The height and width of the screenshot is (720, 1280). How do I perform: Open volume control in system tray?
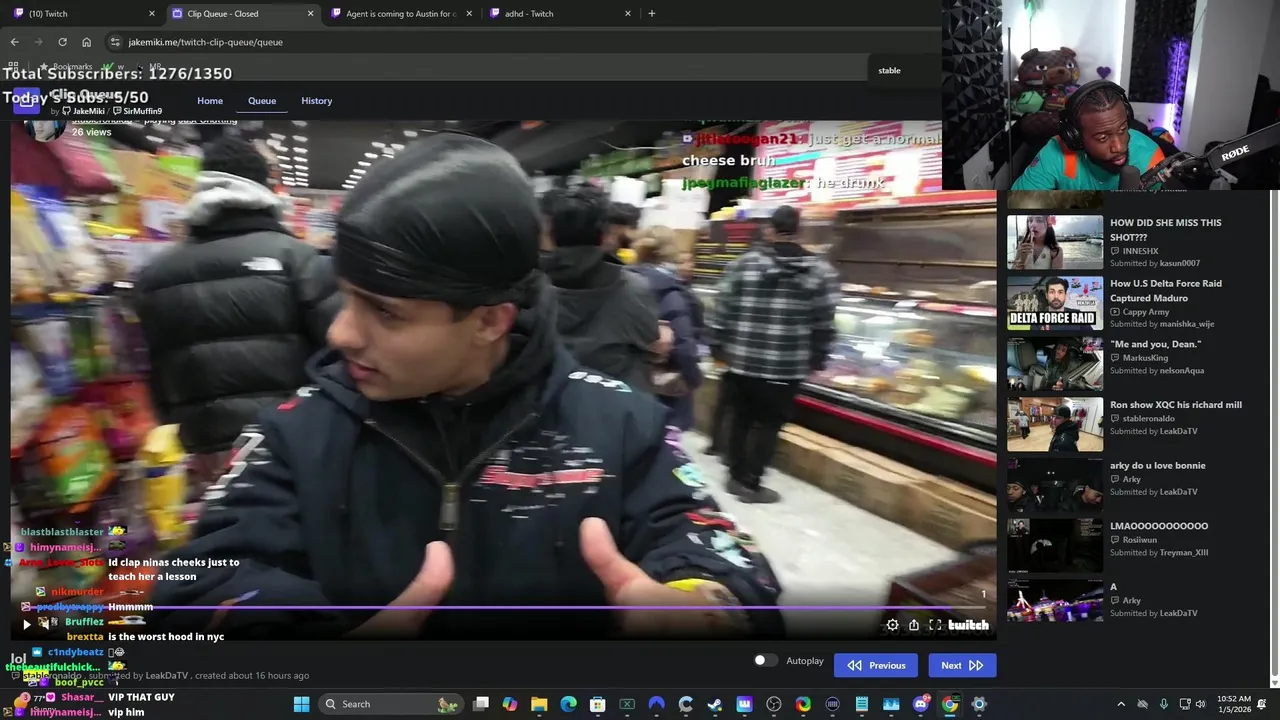point(1203,704)
